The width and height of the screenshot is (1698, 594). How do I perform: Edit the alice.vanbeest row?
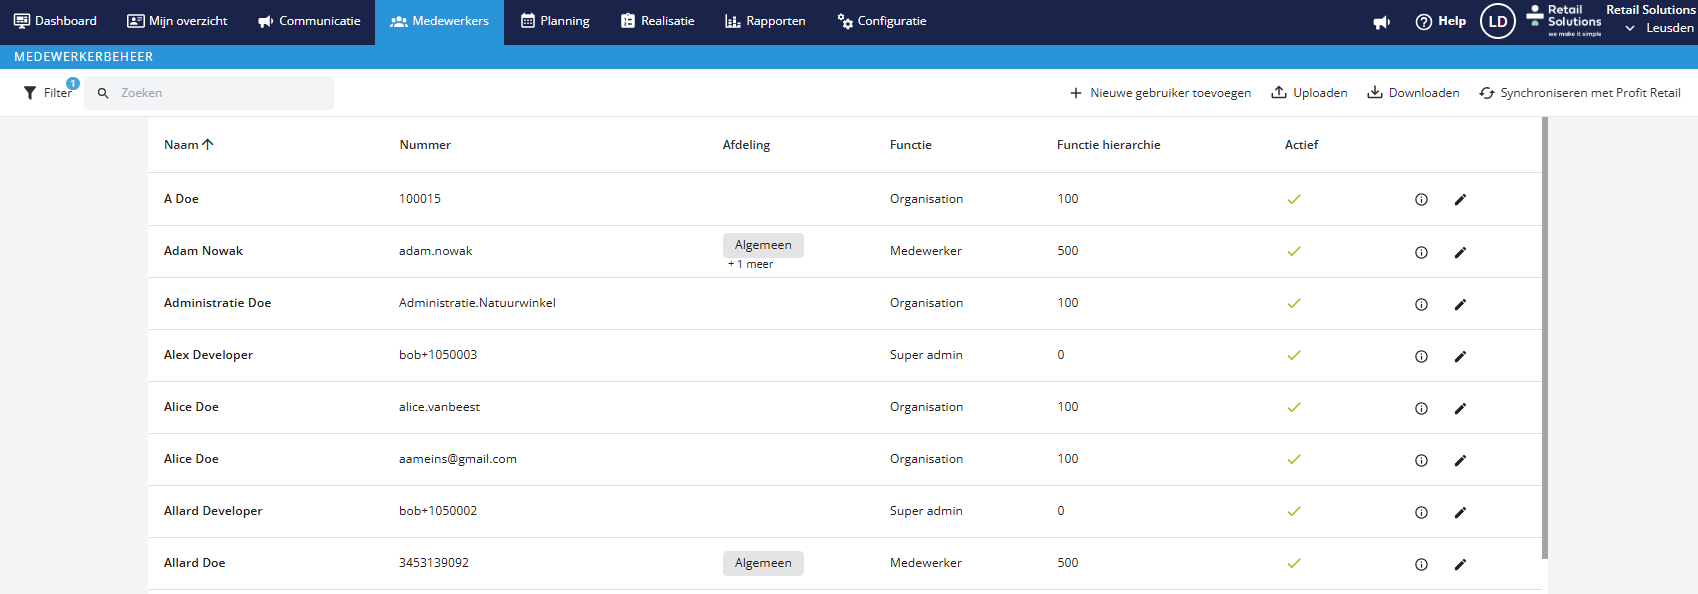[1460, 408]
